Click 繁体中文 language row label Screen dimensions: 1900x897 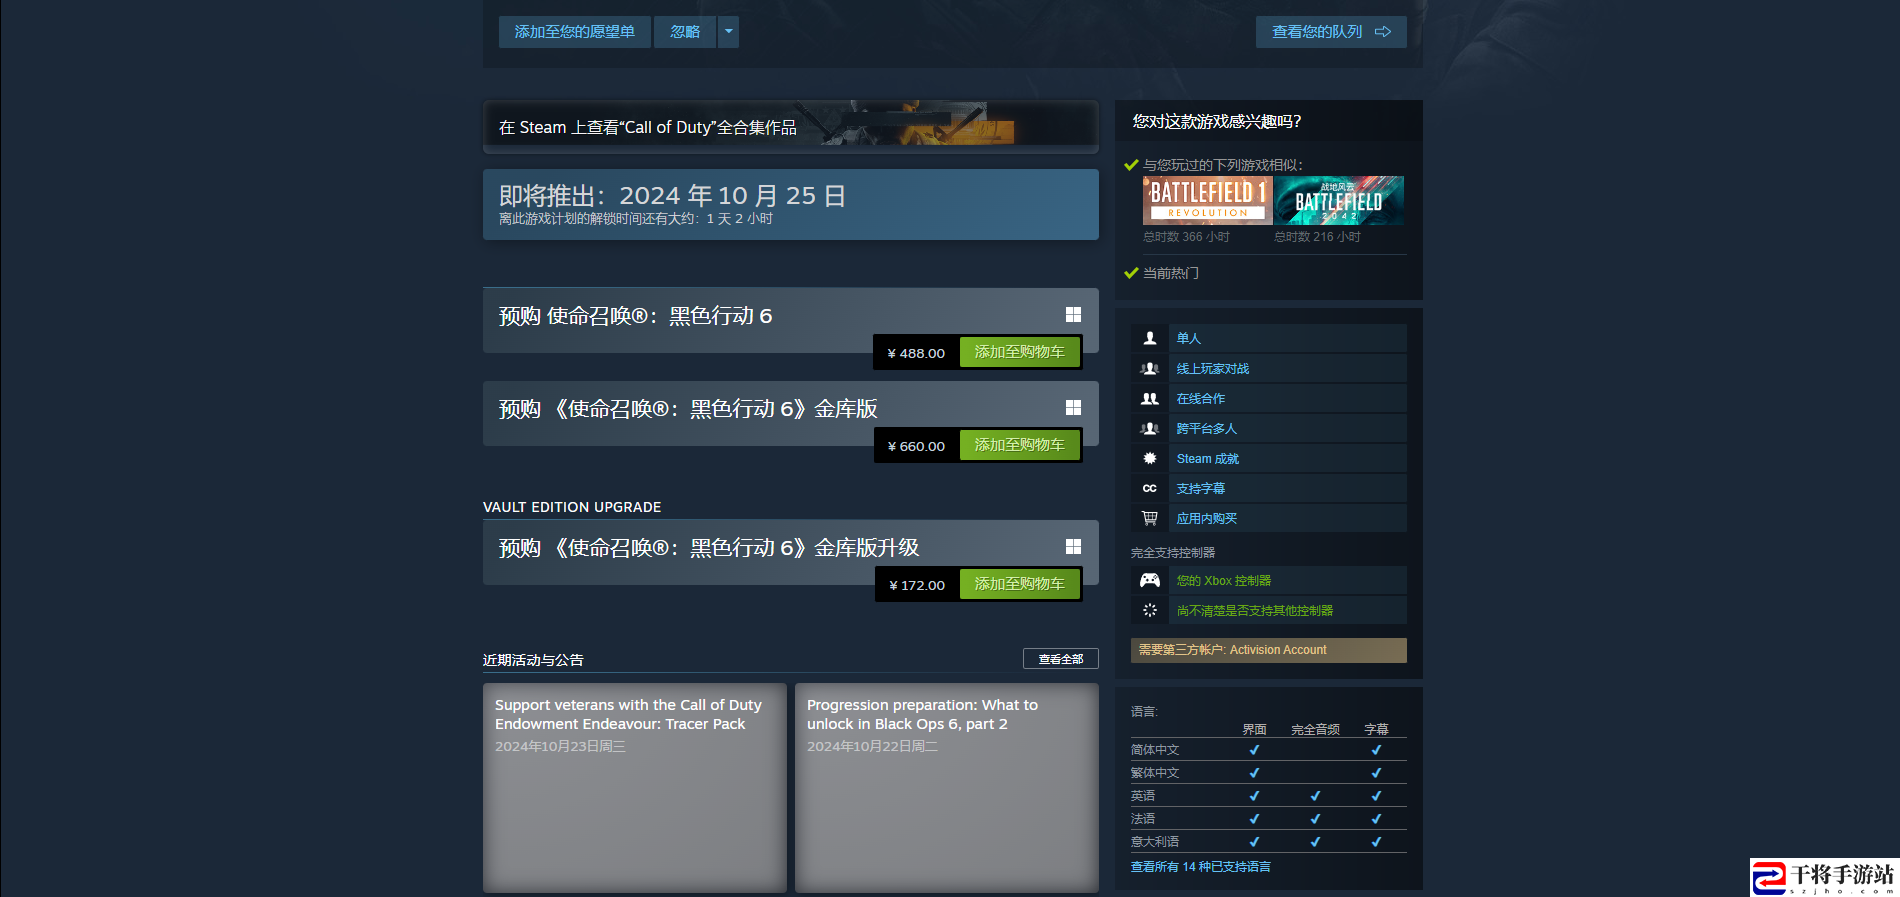coord(1155,773)
